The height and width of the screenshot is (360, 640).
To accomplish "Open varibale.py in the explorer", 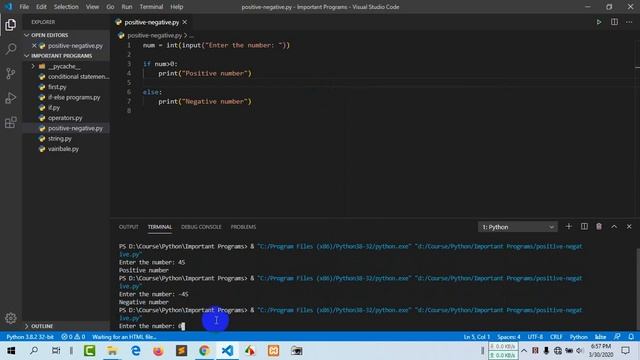I will [x=66, y=149].
